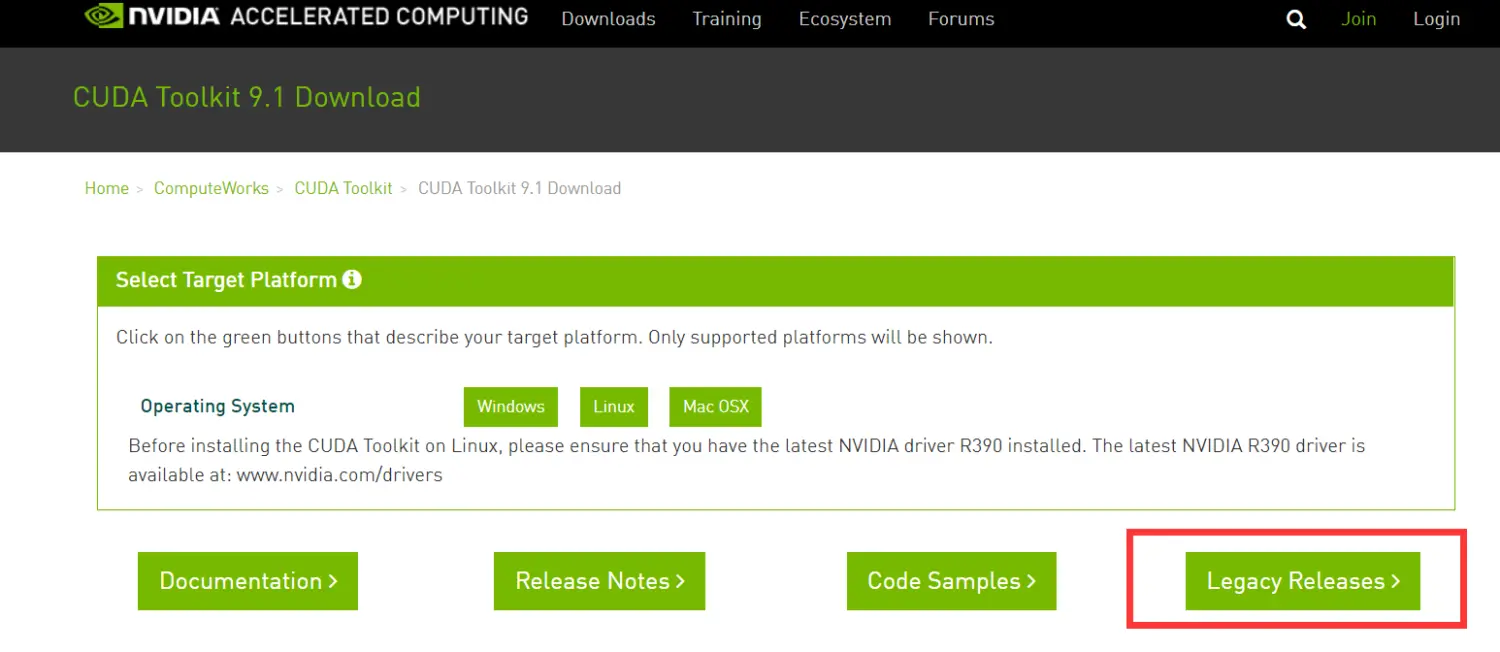
Task: Open Legacy Releases
Action: pyautogui.click(x=1303, y=581)
